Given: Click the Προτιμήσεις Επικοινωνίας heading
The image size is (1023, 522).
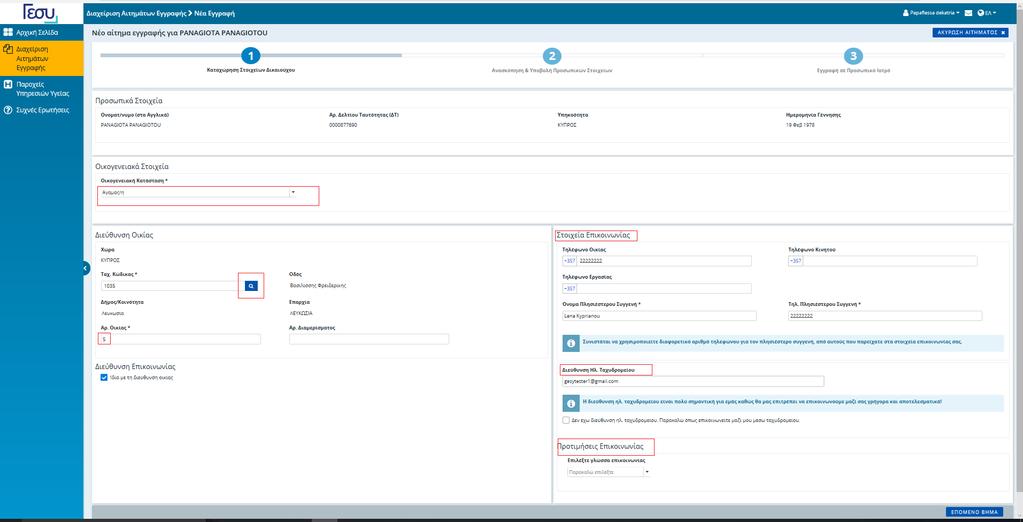Looking at the screenshot, I should pyautogui.click(x=600, y=447).
